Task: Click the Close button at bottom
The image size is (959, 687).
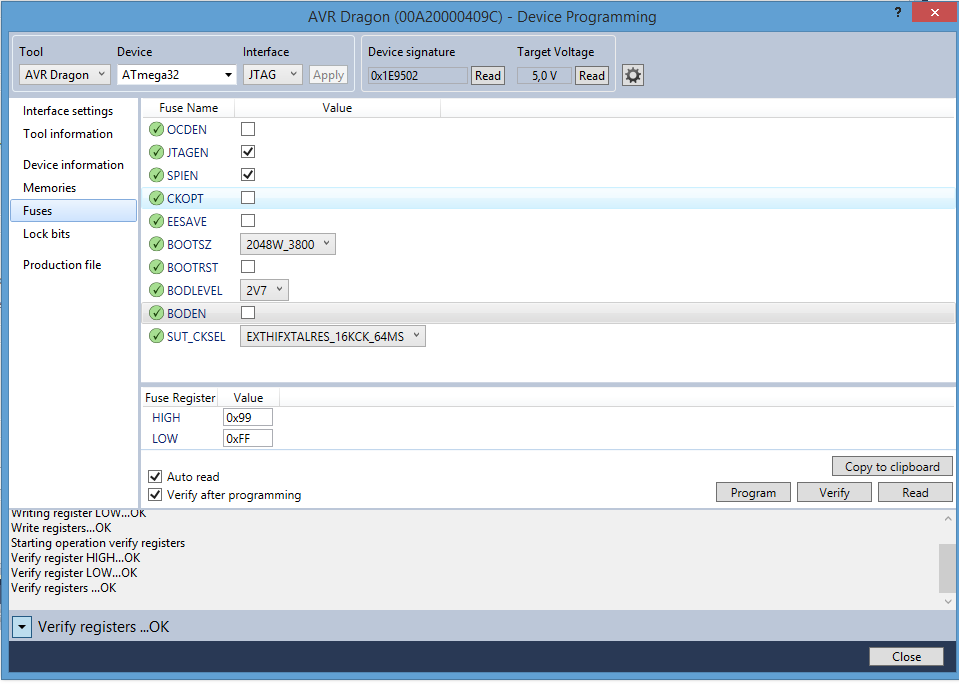Action: pos(906,656)
